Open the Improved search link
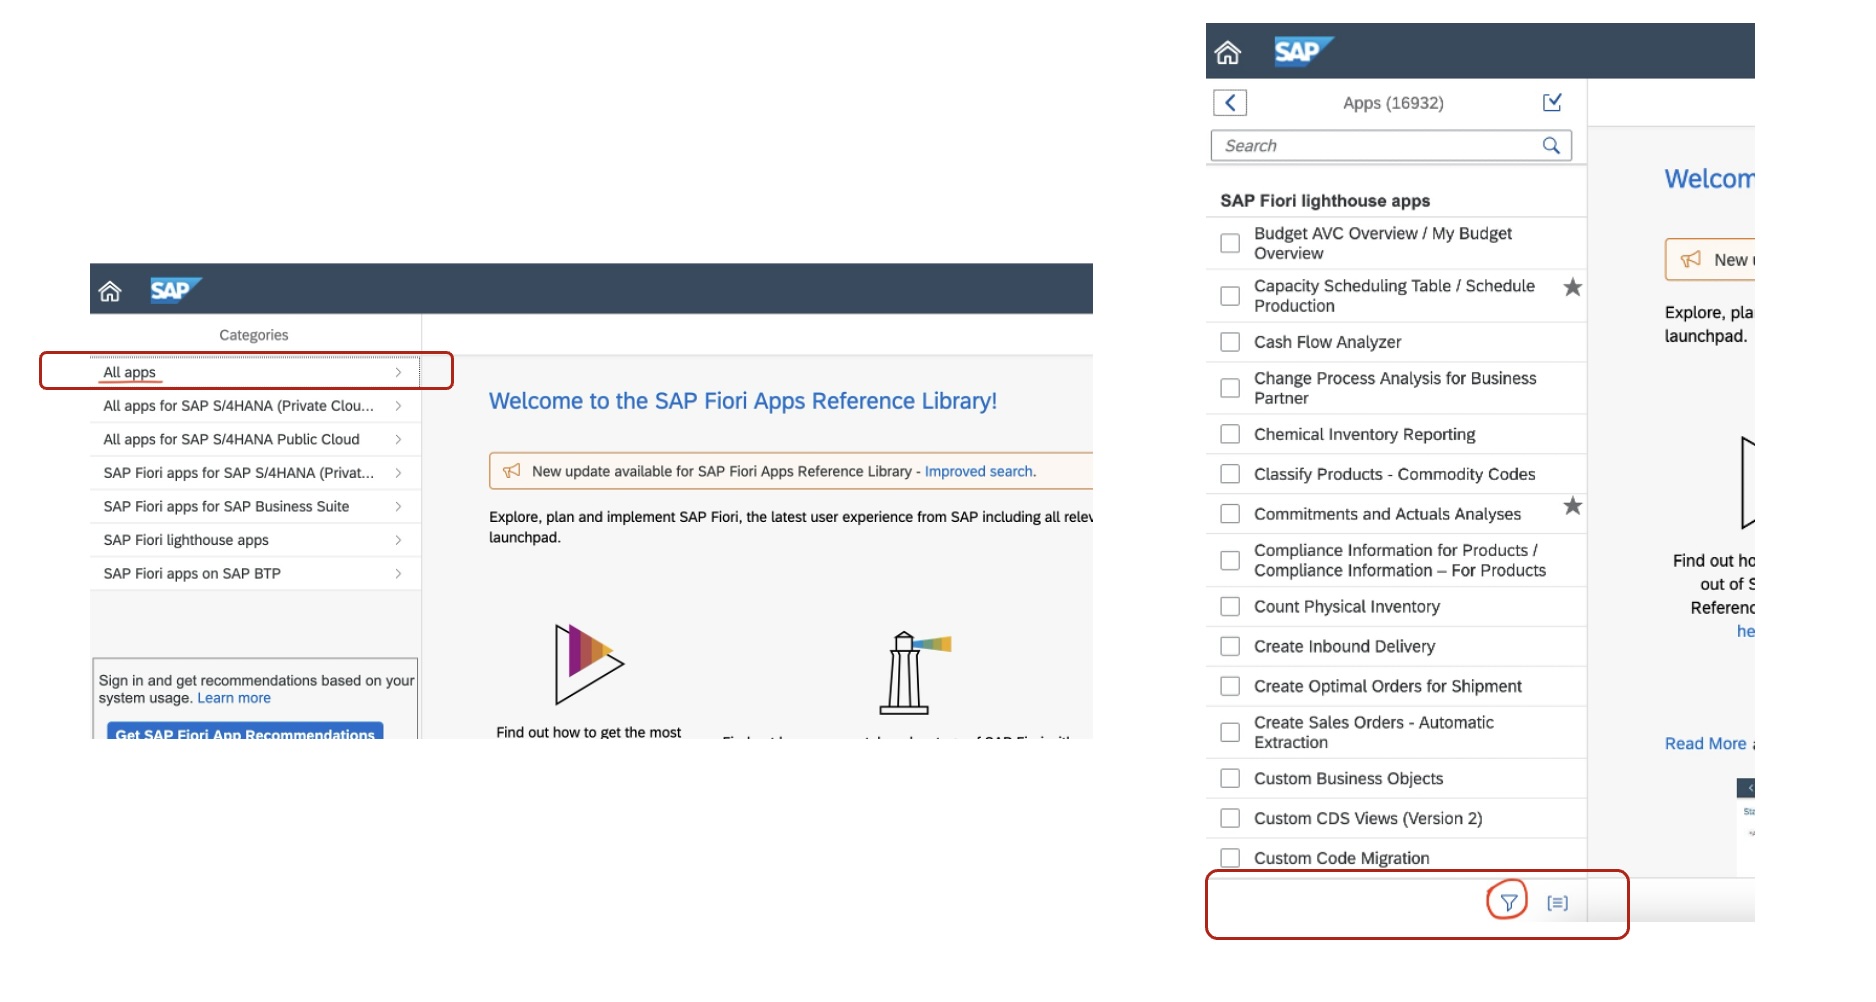Viewport: 1876px width, 1002px height. (979, 471)
